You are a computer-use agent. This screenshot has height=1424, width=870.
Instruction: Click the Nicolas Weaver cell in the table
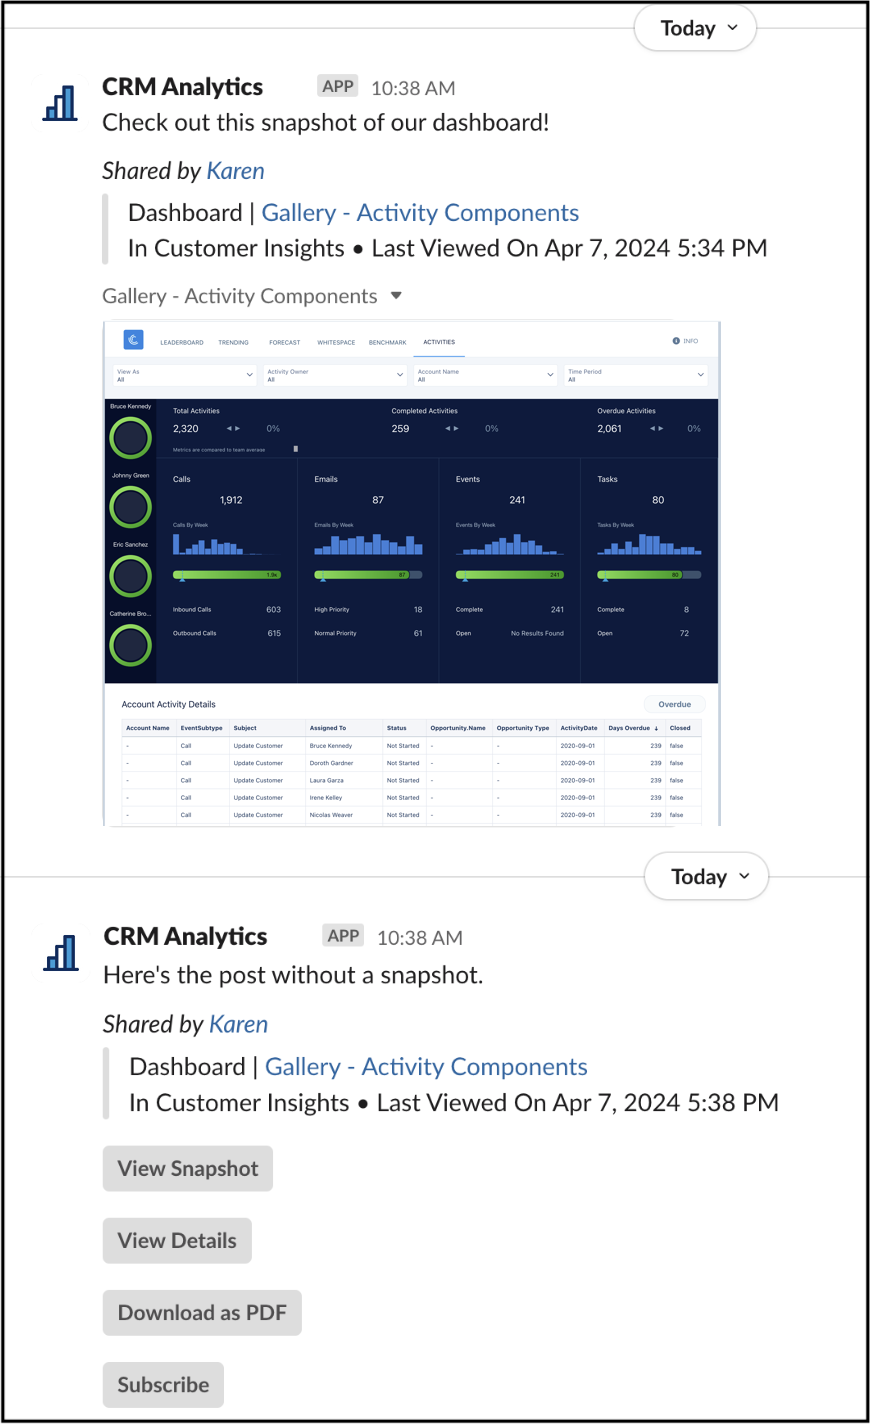[x=331, y=815]
